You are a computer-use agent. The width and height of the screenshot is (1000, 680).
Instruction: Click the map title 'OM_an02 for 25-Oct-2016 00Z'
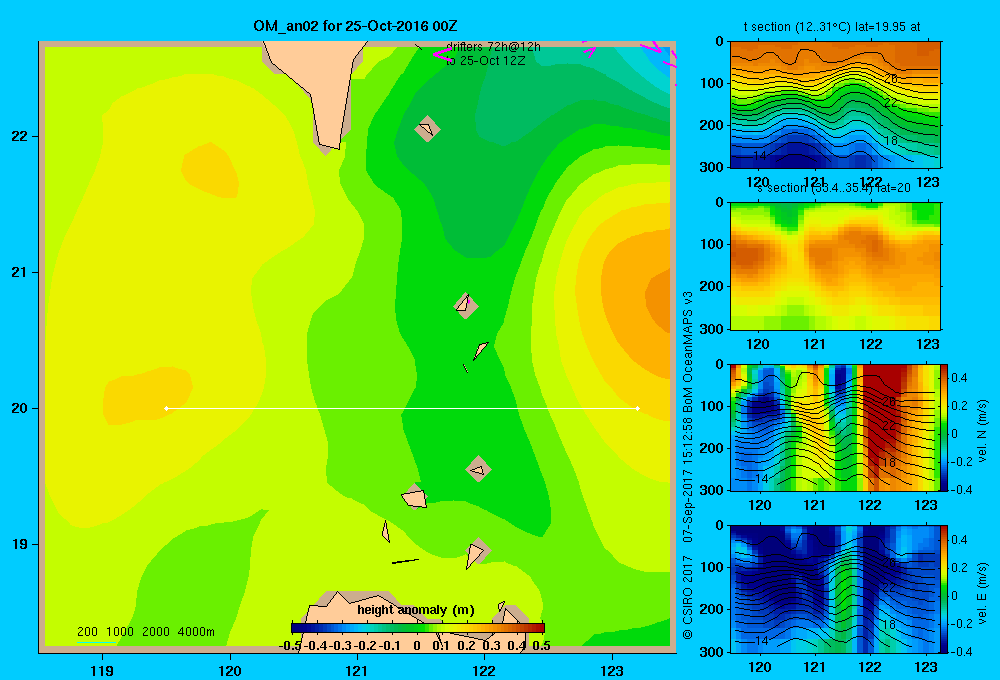[355, 26]
